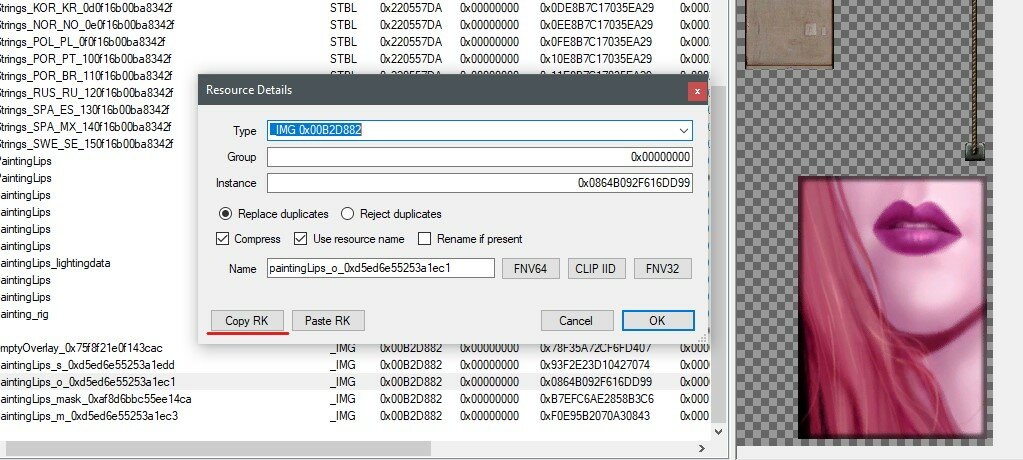Image resolution: width=1023 pixels, height=460 pixels.
Task: Click the instance cell 0x10E8B7C17035EA29
Action: (x=597, y=59)
